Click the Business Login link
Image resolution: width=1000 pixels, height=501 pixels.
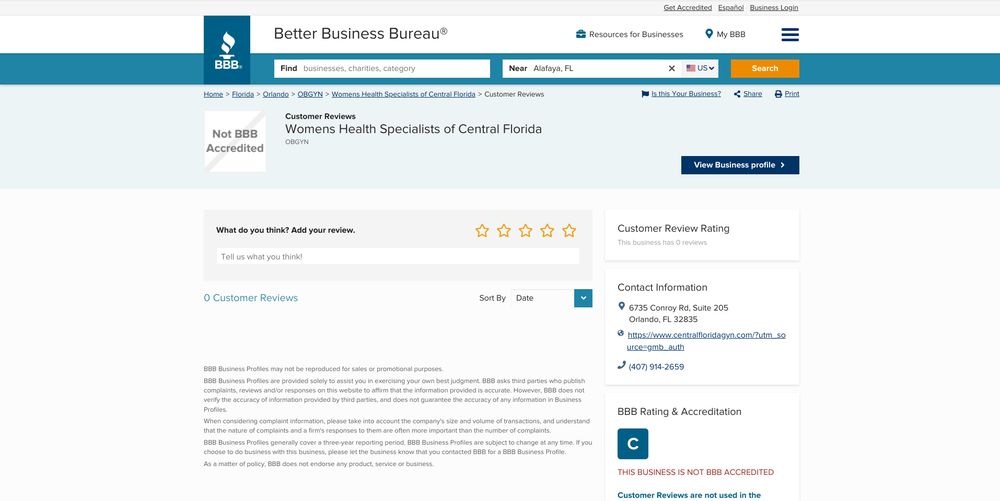774,7
